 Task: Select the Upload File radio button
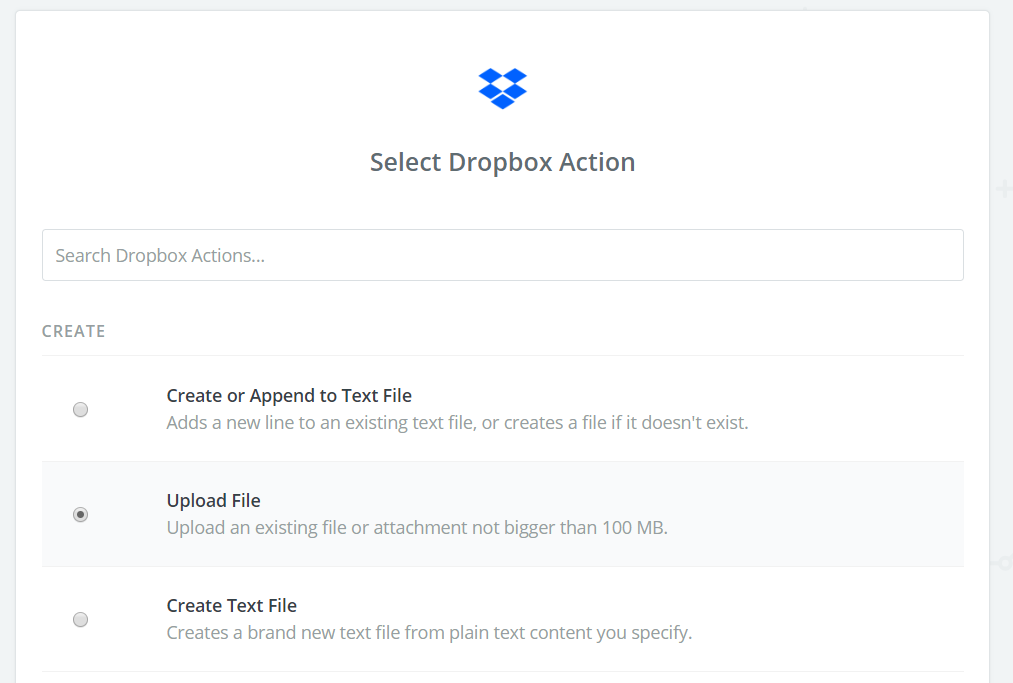80,514
